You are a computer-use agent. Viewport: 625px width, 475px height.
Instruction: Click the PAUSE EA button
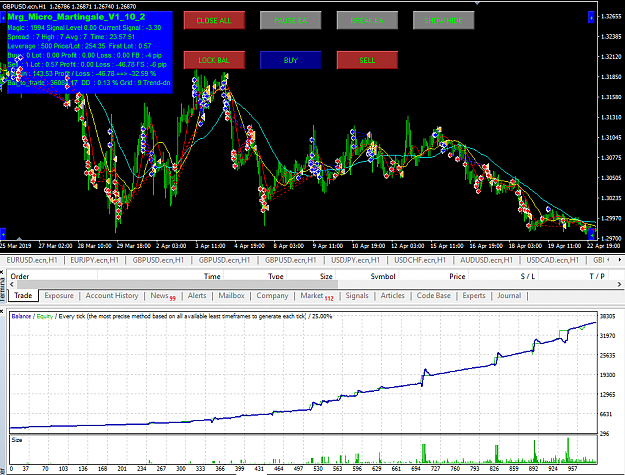click(291, 20)
